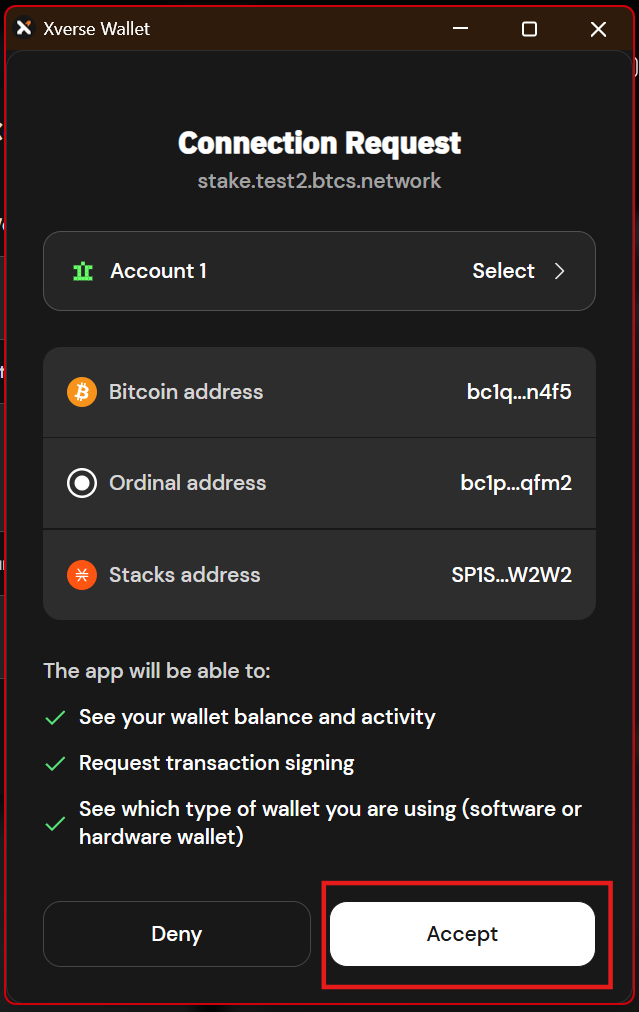Click the green Account 1 wallet icon

(x=82, y=270)
